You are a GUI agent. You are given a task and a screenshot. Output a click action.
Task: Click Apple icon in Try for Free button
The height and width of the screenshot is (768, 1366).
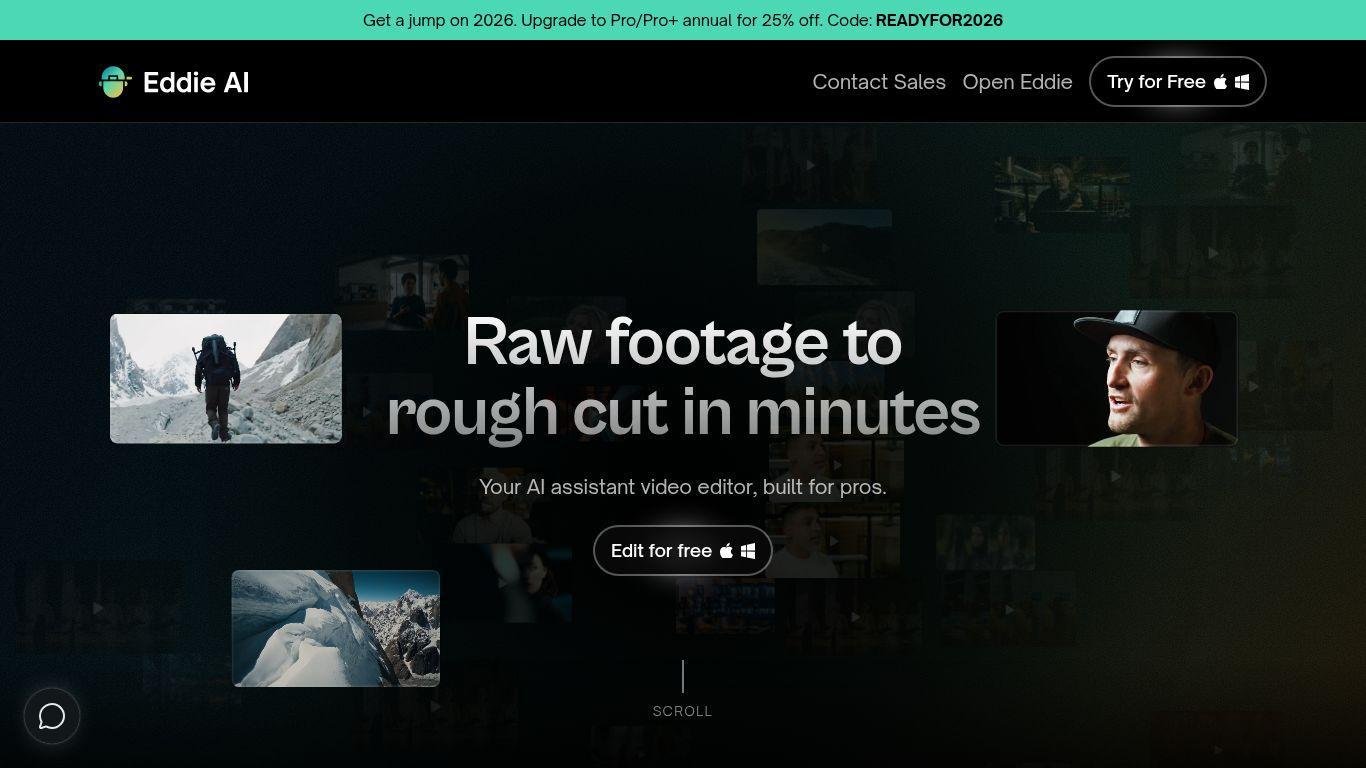point(1220,82)
